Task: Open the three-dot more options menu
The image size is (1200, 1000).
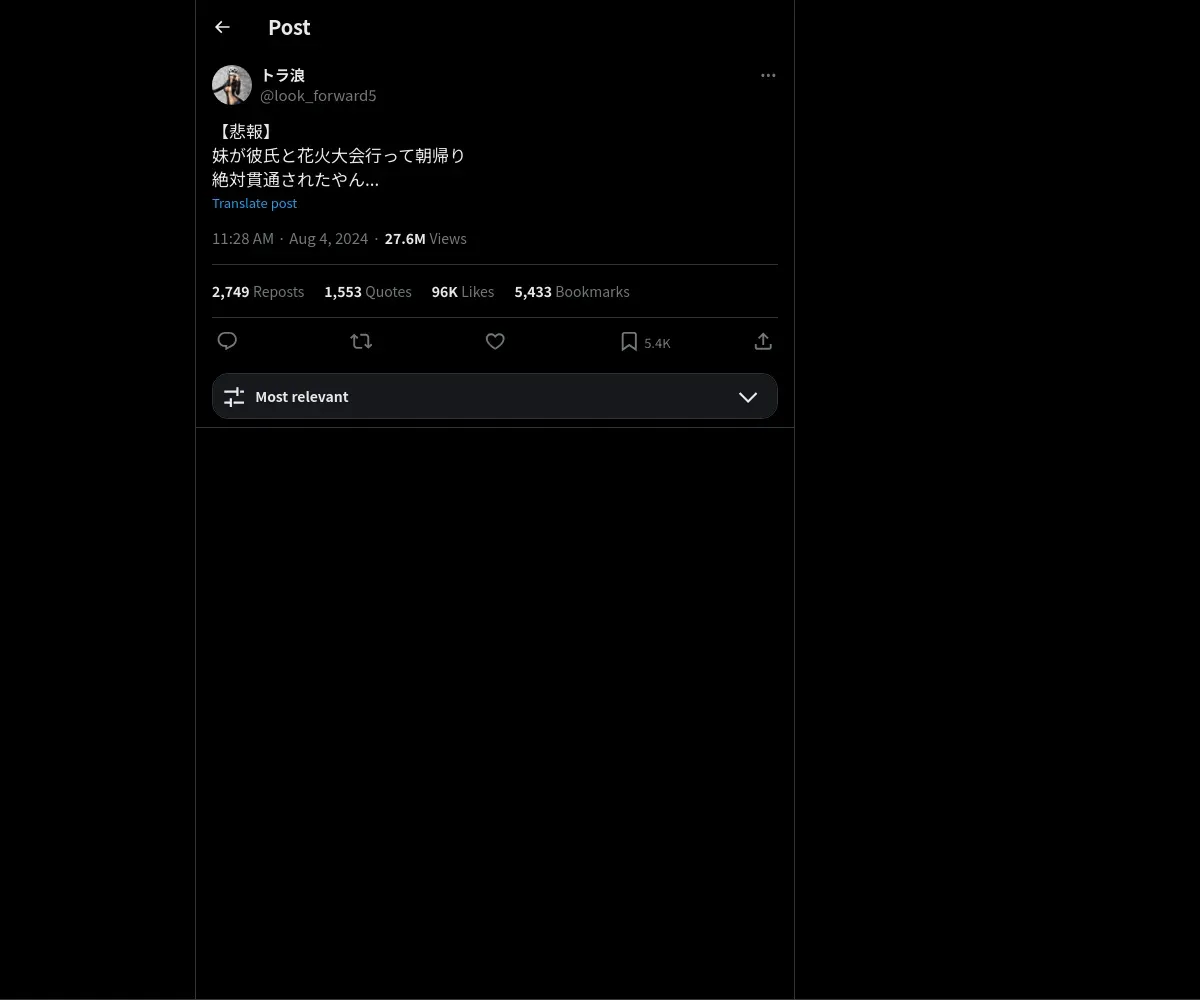Action: (x=768, y=75)
